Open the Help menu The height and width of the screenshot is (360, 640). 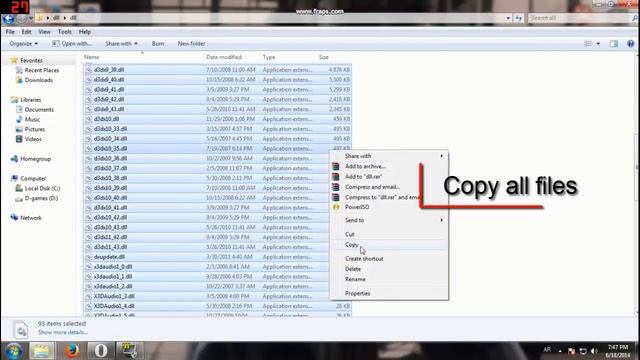tap(84, 32)
